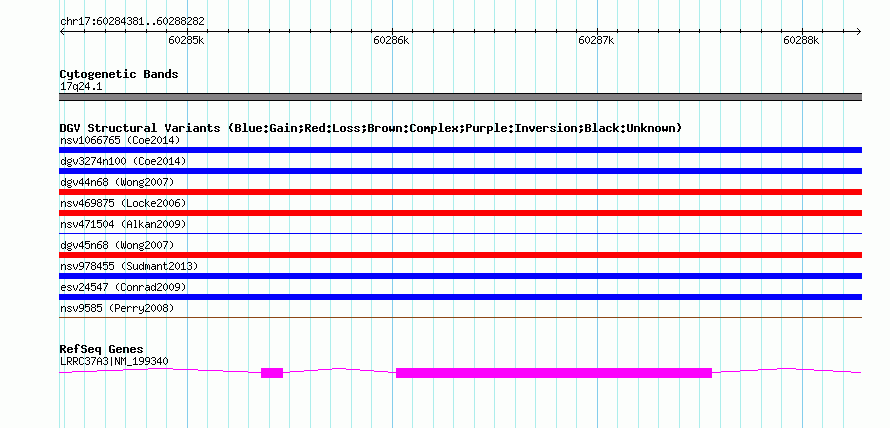Click the 17q24.1 band label
The image size is (890, 428).
point(81,87)
